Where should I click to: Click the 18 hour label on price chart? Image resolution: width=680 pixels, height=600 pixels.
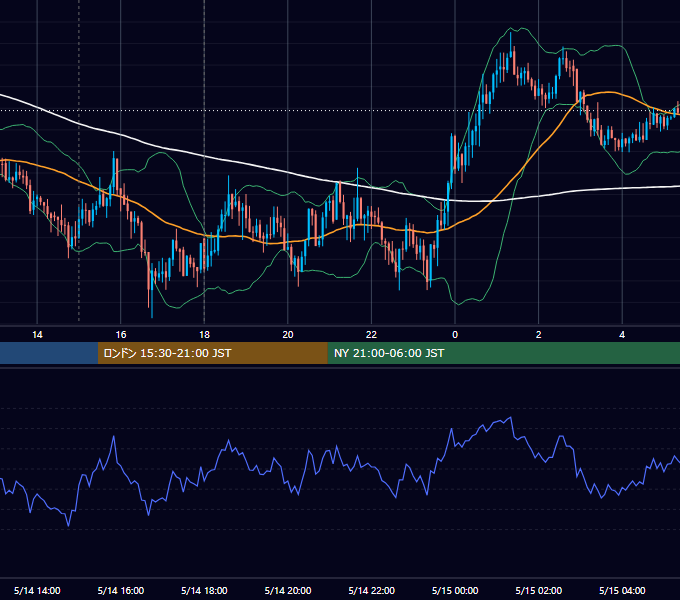[x=204, y=334]
